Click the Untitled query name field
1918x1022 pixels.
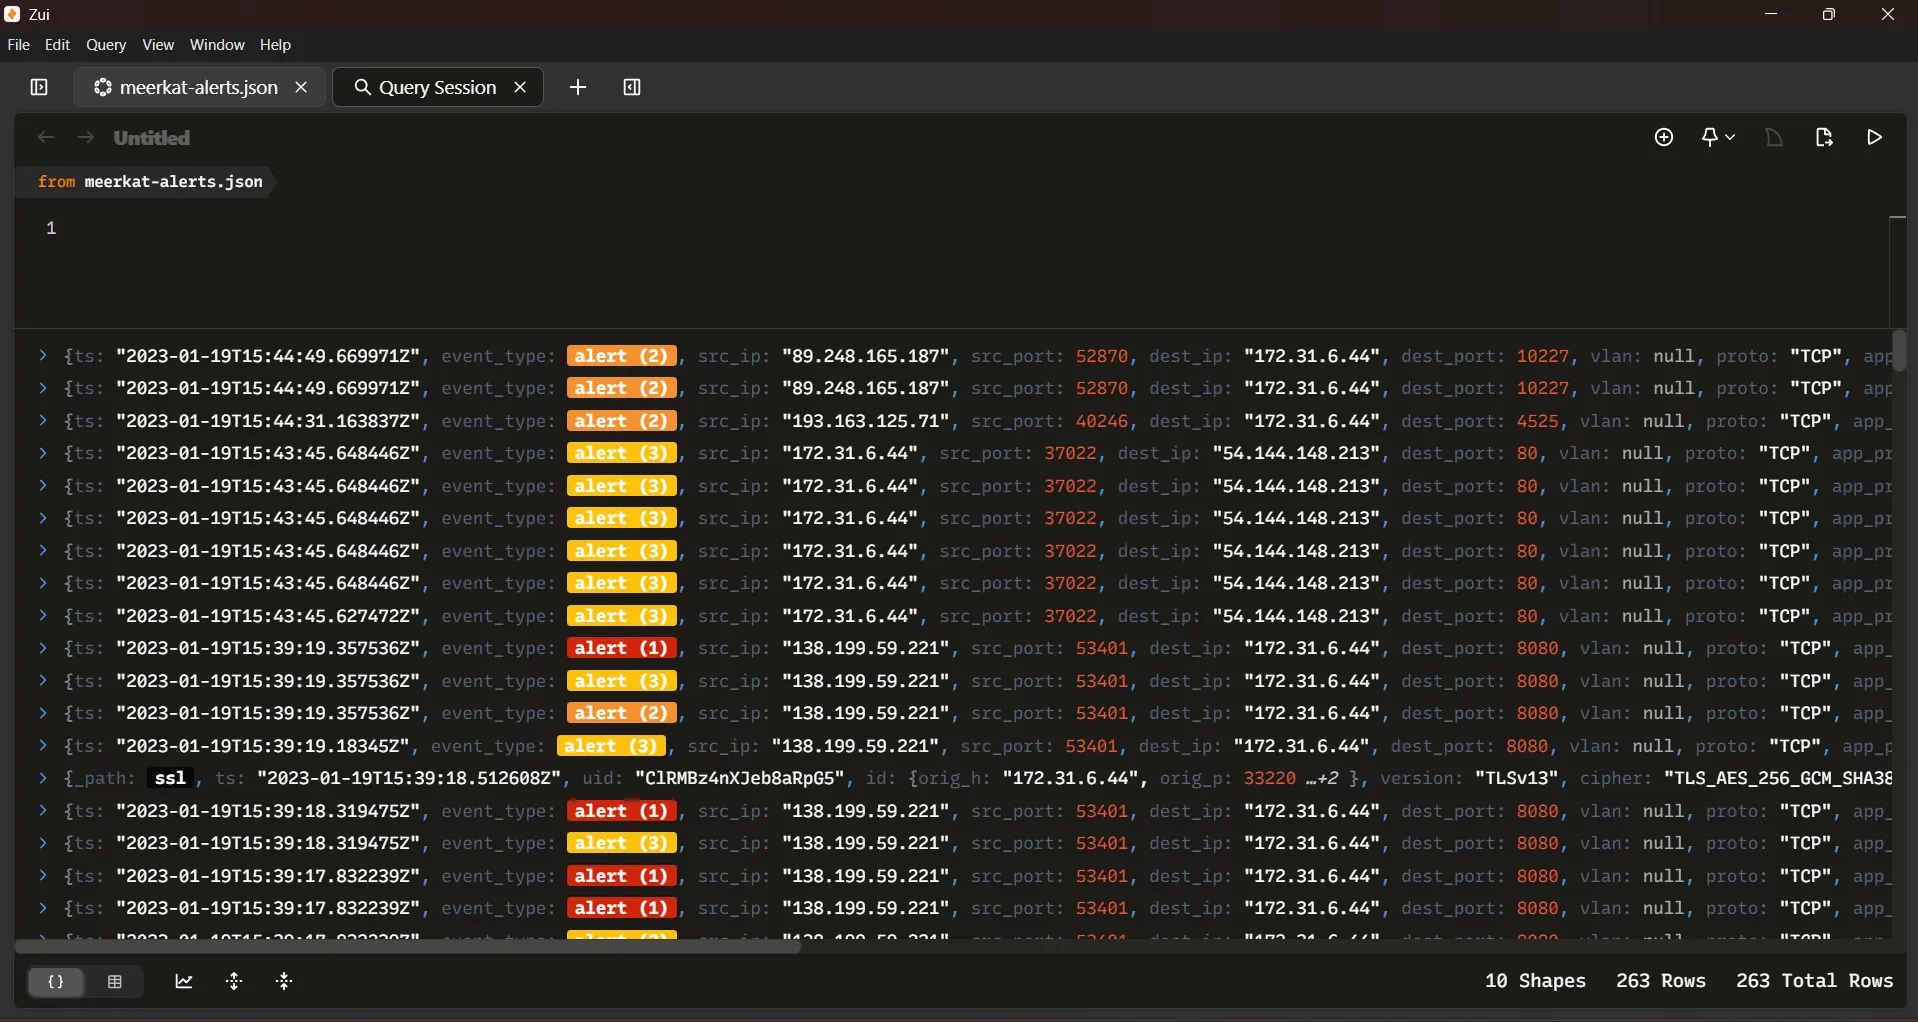point(151,138)
